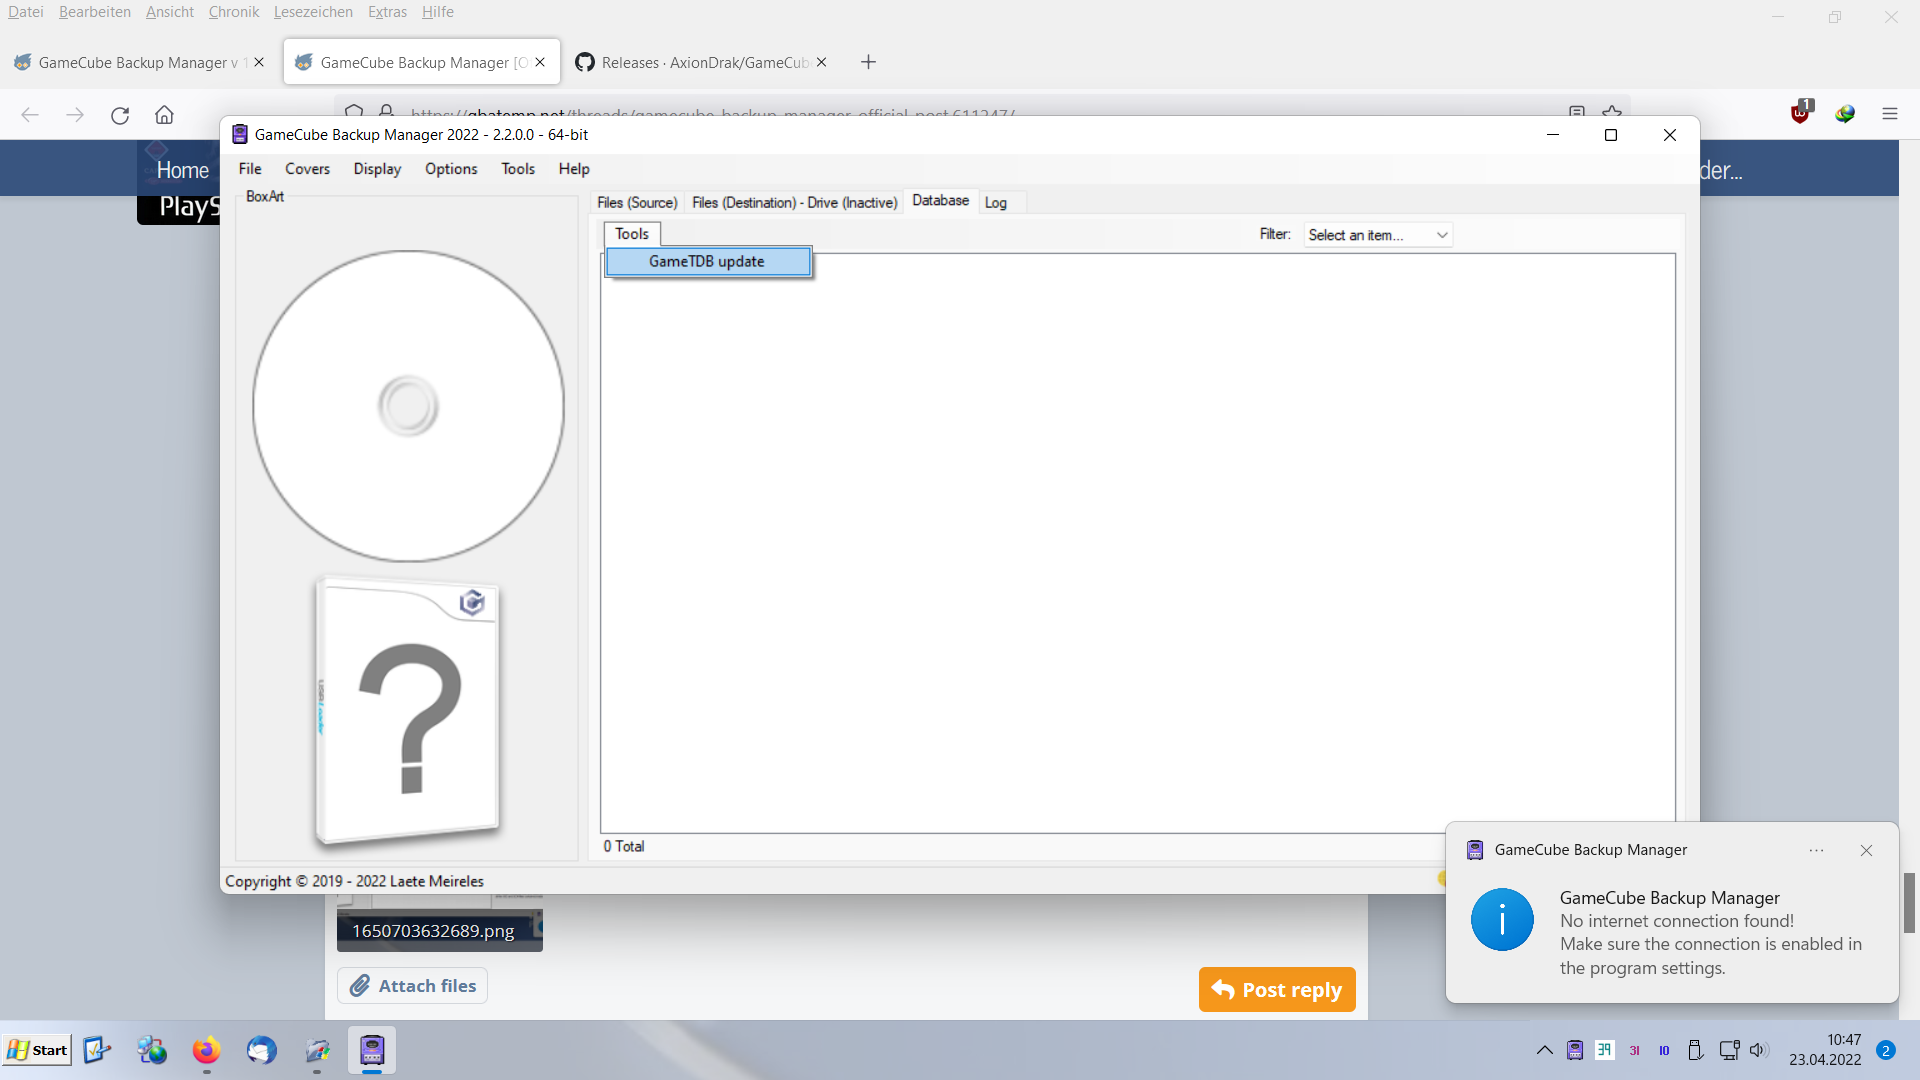Show hidden system tray icons
Image resolution: width=1920 pixels, height=1080 pixels.
click(1545, 1050)
